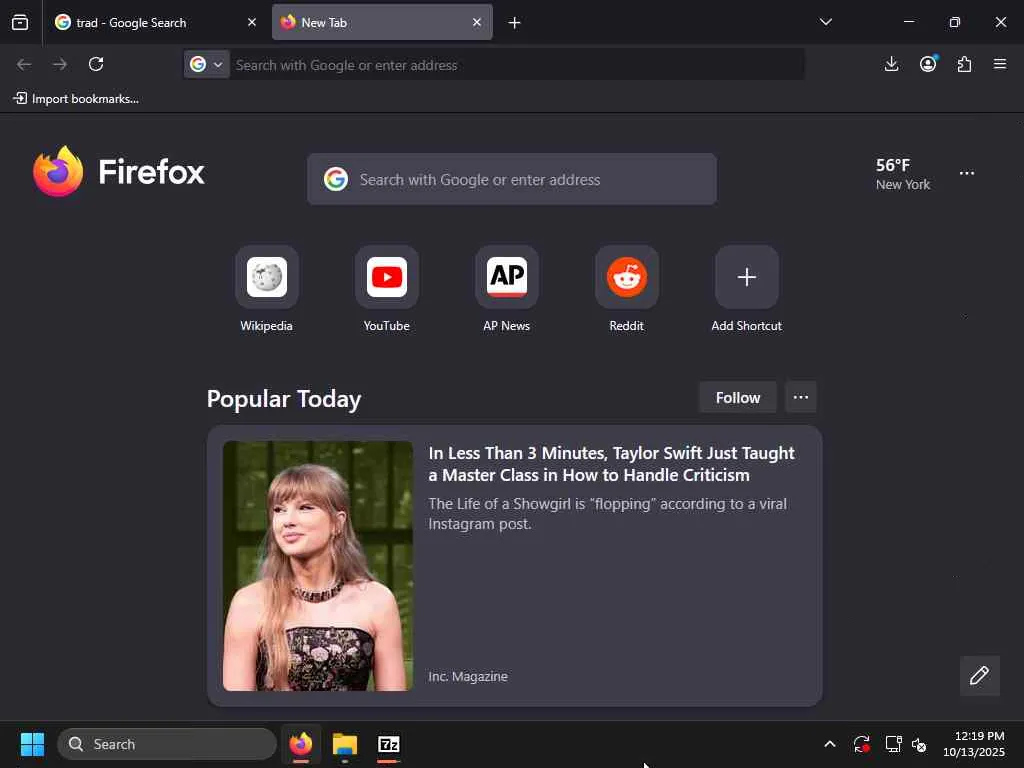Image resolution: width=1024 pixels, height=768 pixels.
Task: Close the trad - Google Search tab
Action: 252,23
